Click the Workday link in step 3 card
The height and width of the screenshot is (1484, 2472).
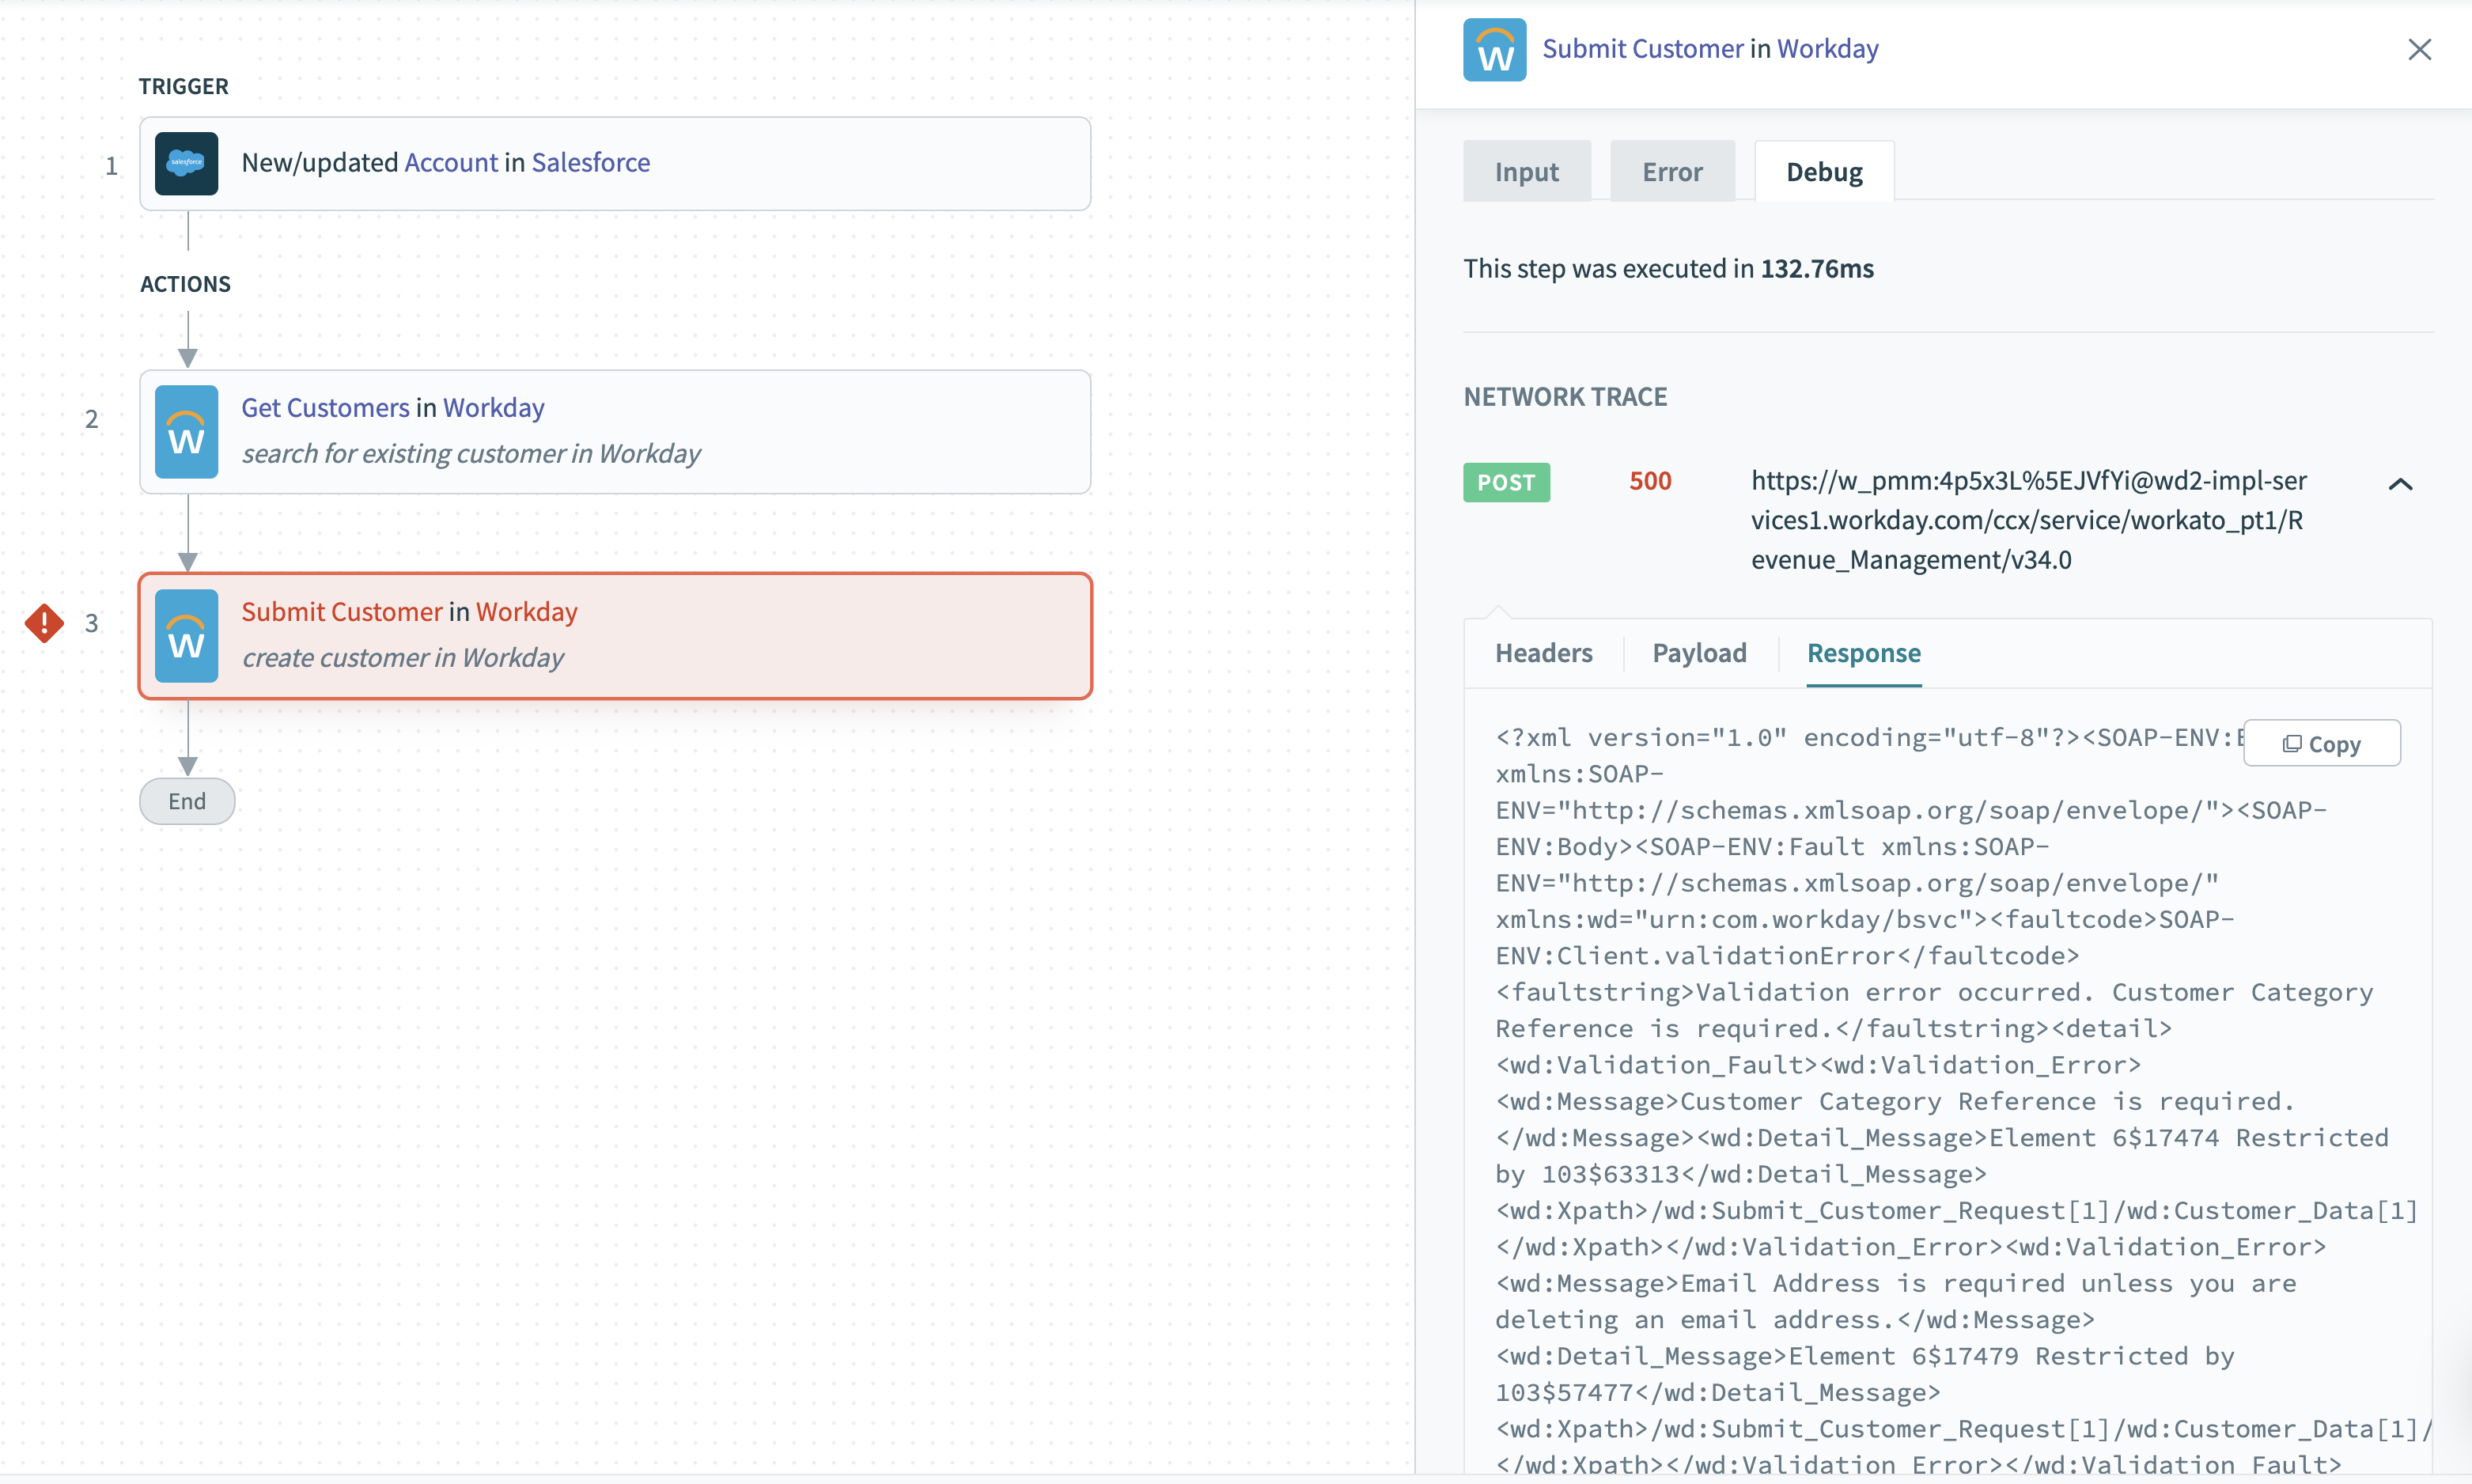(x=526, y=611)
